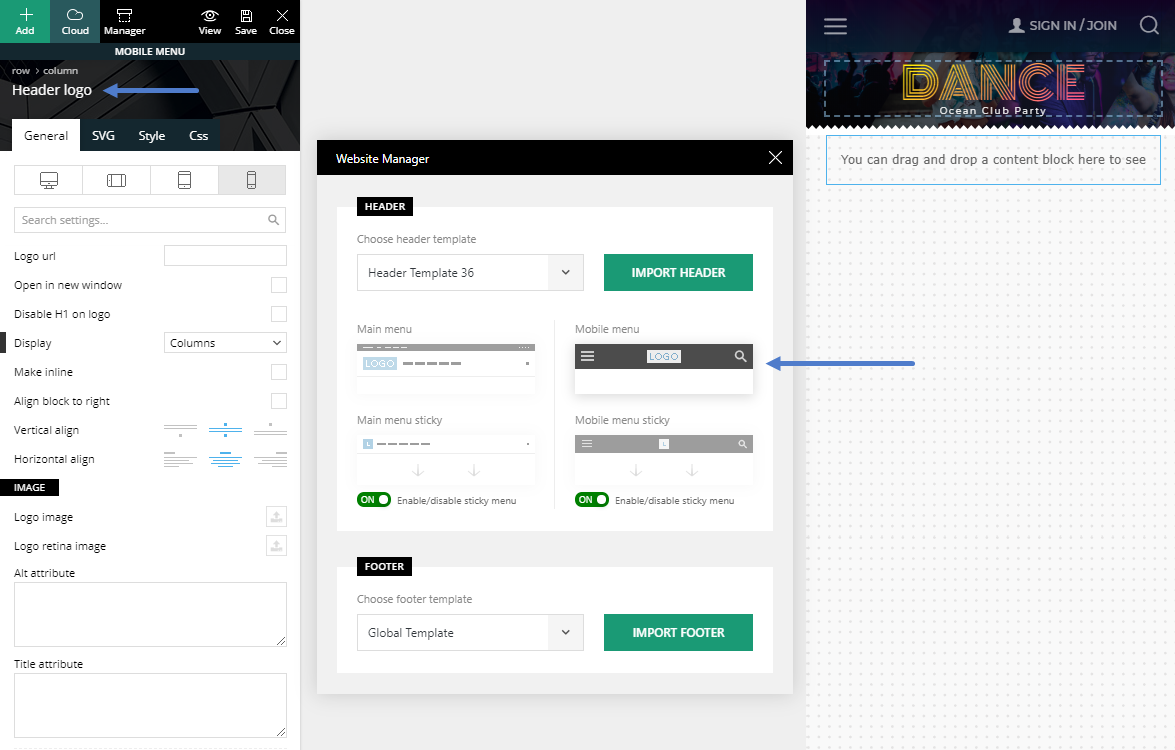This screenshot has width=1175, height=750.
Task: Go to row in the breadcrumb
Action: (21, 70)
